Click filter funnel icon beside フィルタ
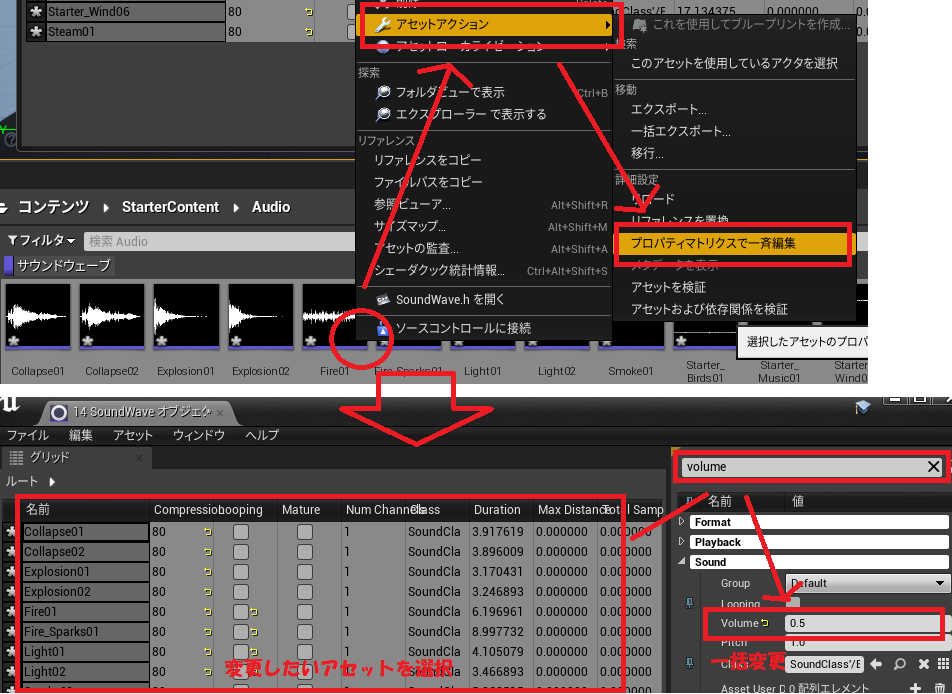Image resolution: width=952 pixels, height=694 pixels. (12, 240)
